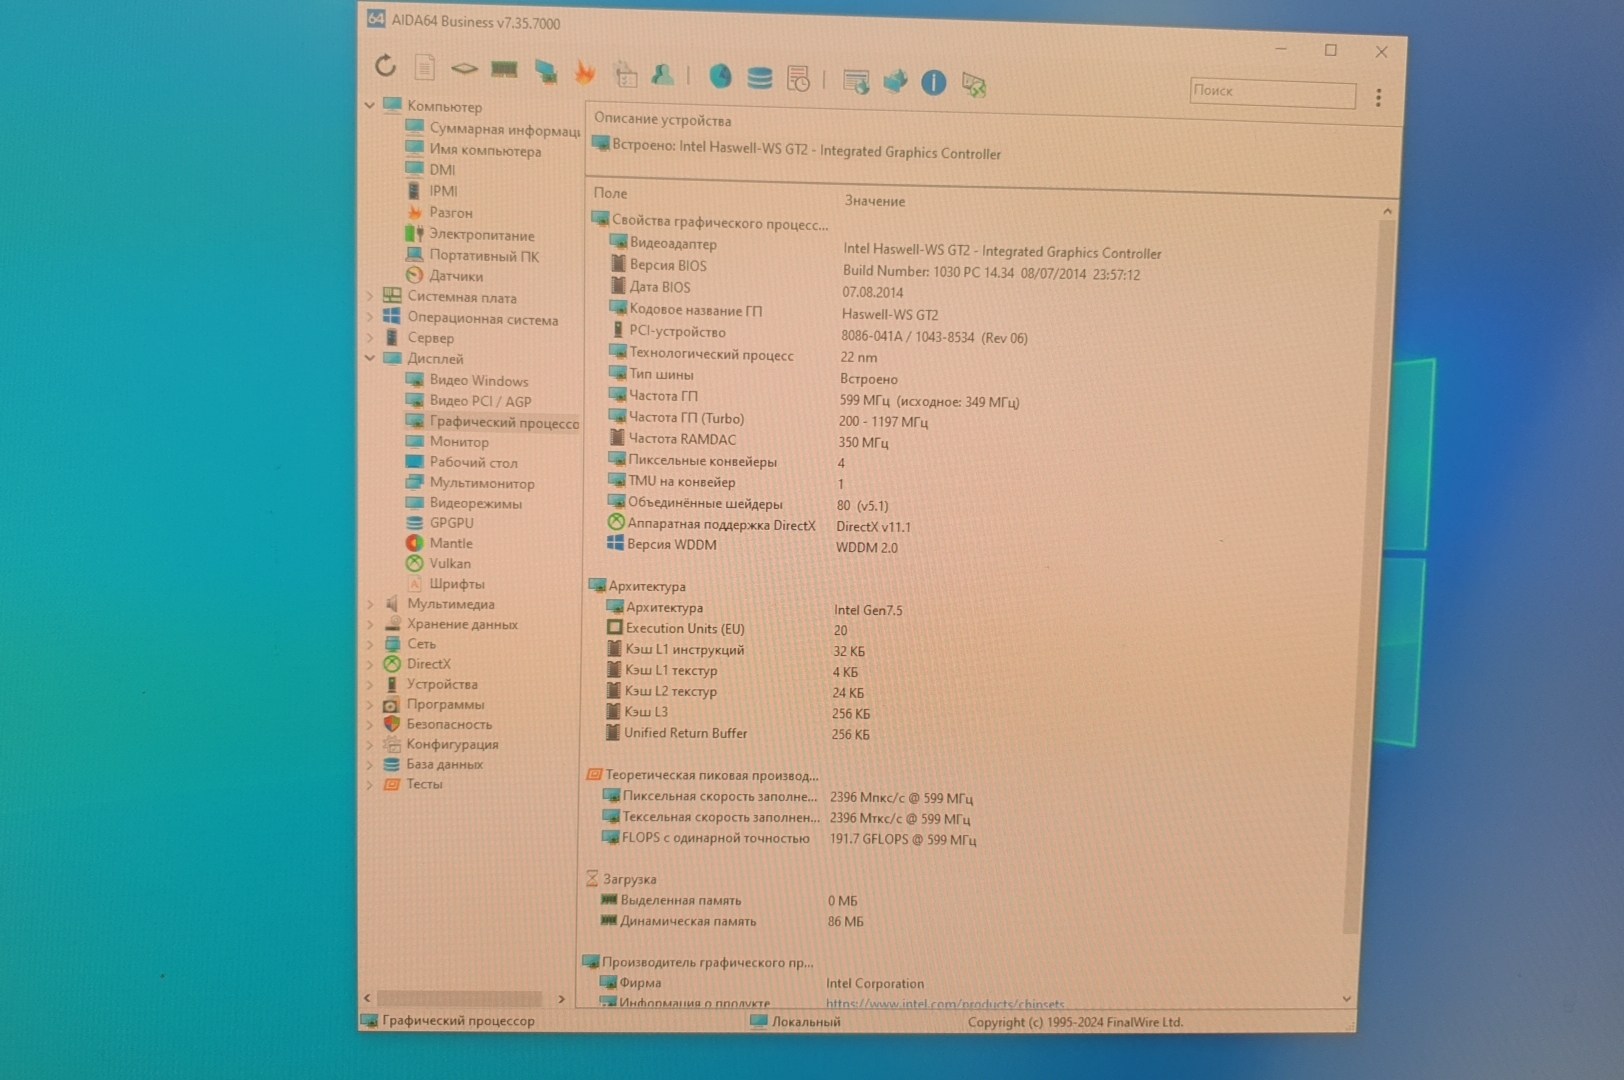1624x1080 pixels.
Task: Expand the Мультимедиа tree node
Action: pos(370,604)
